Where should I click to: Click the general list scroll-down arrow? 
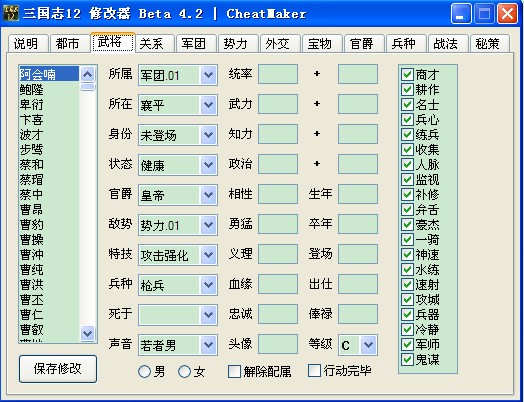[x=88, y=333]
